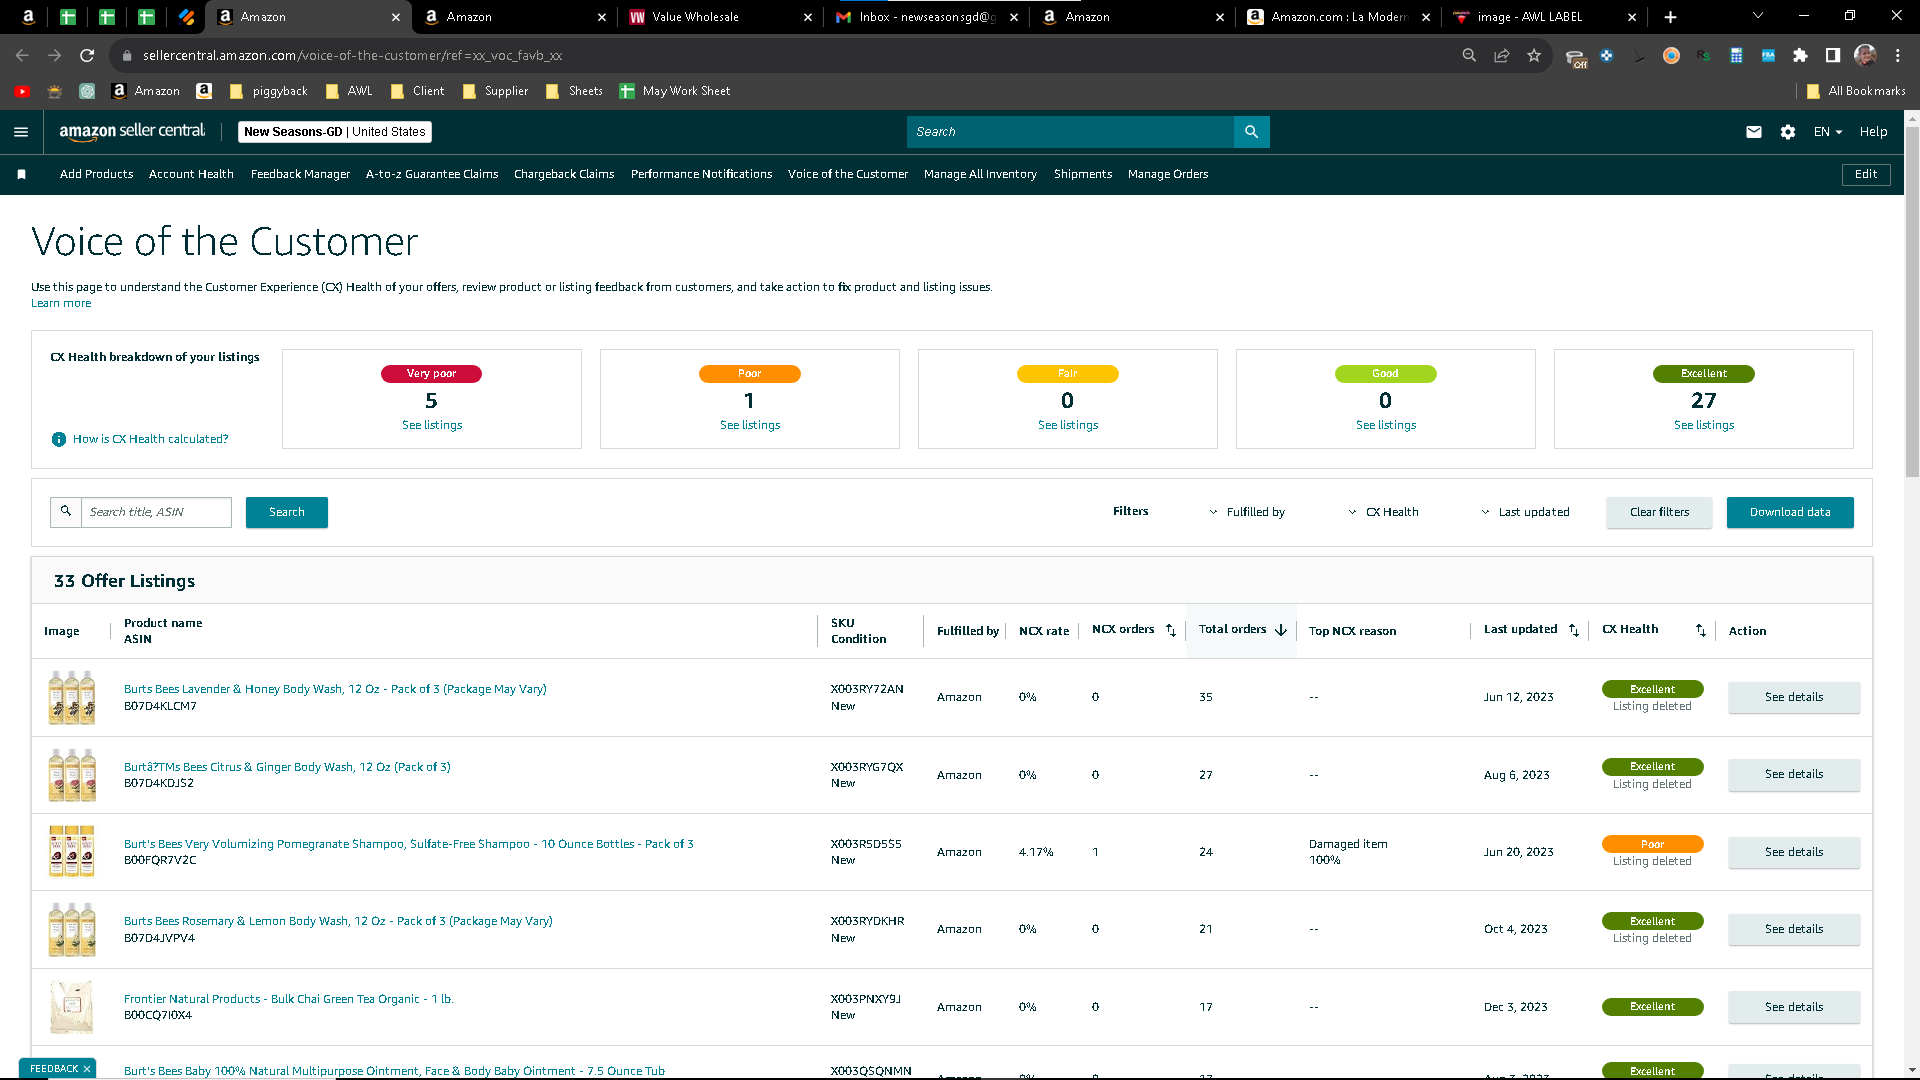The width and height of the screenshot is (1920, 1080).
Task: Click How is CX Health calculated link
Action: (151, 439)
